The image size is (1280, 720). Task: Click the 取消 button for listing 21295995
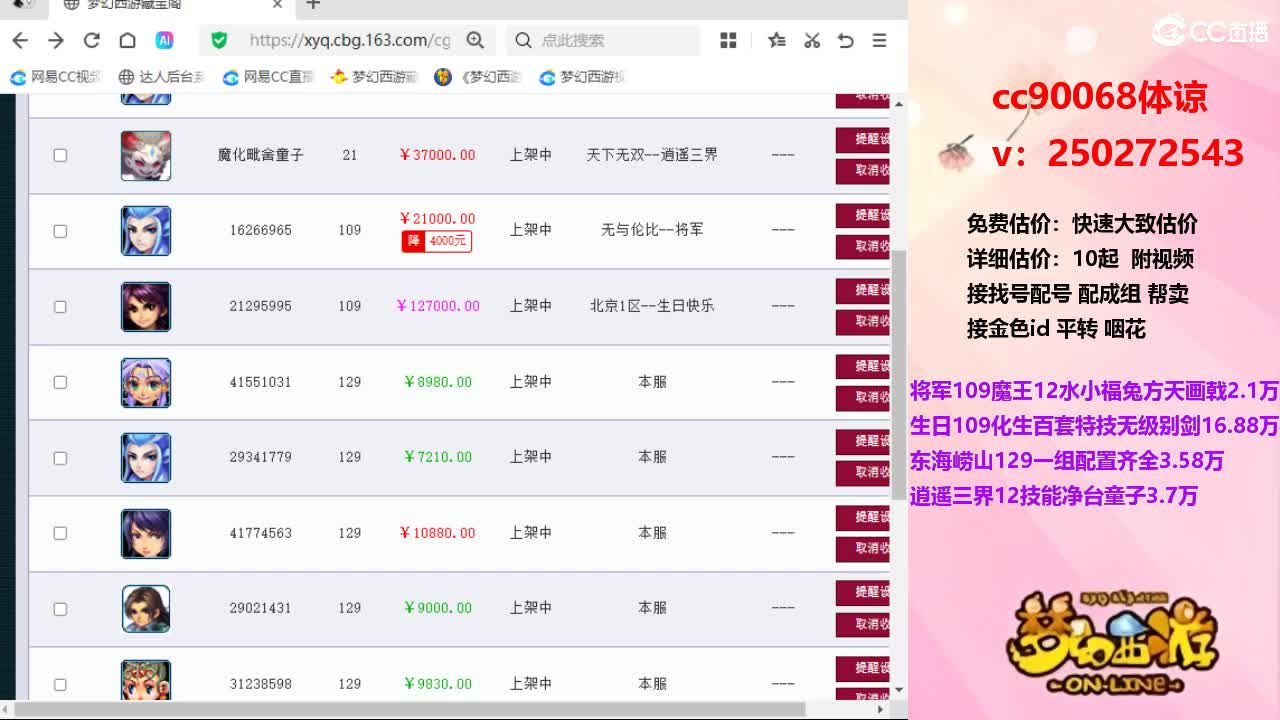click(863, 322)
